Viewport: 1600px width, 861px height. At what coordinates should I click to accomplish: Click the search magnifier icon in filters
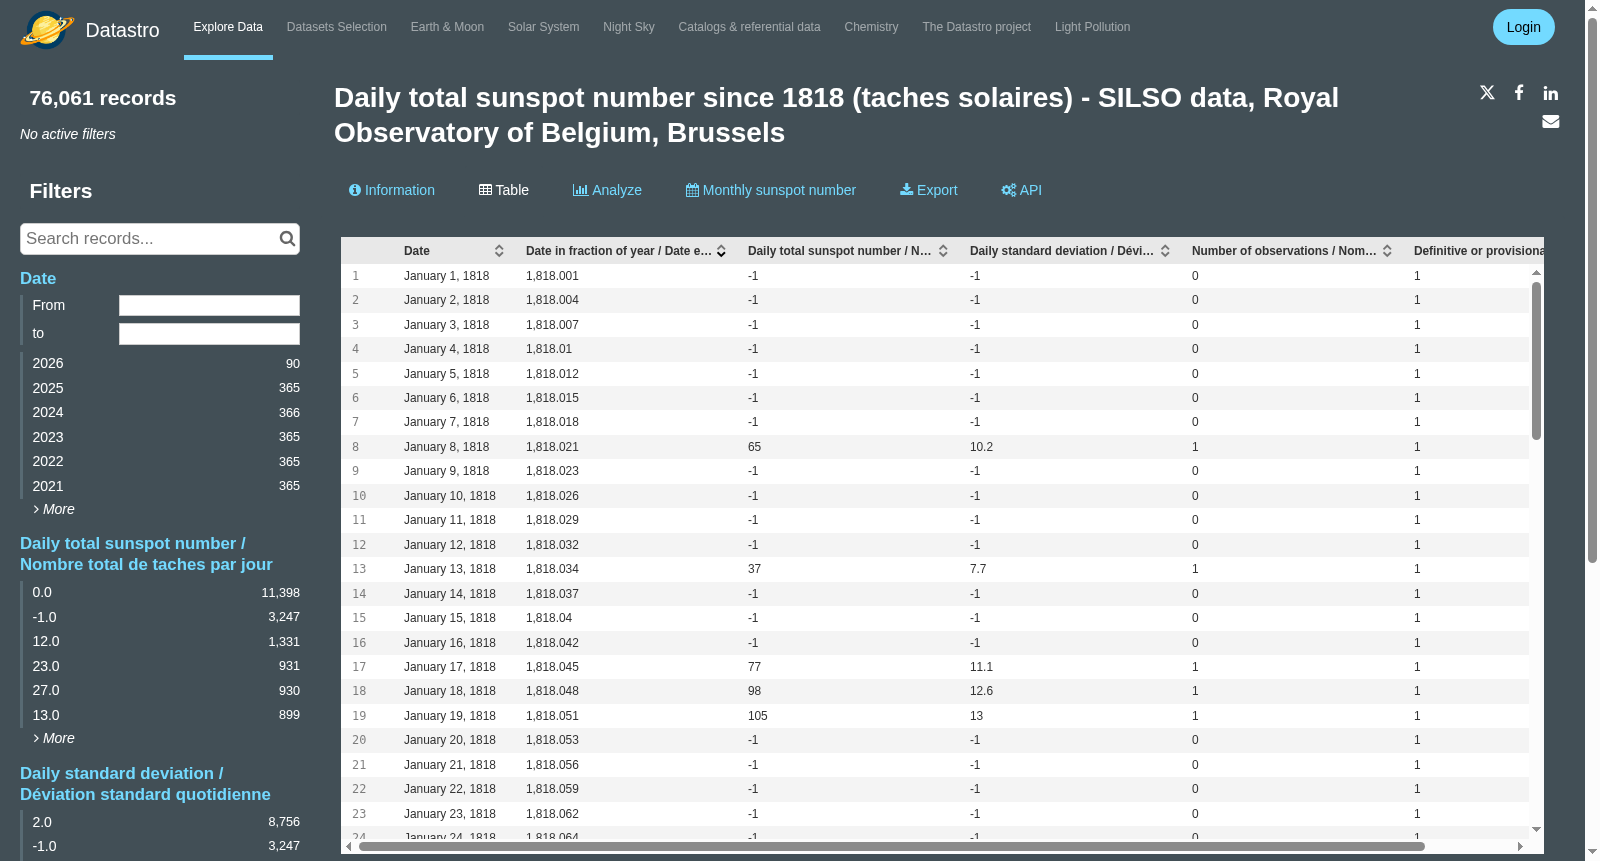[x=287, y=239]
